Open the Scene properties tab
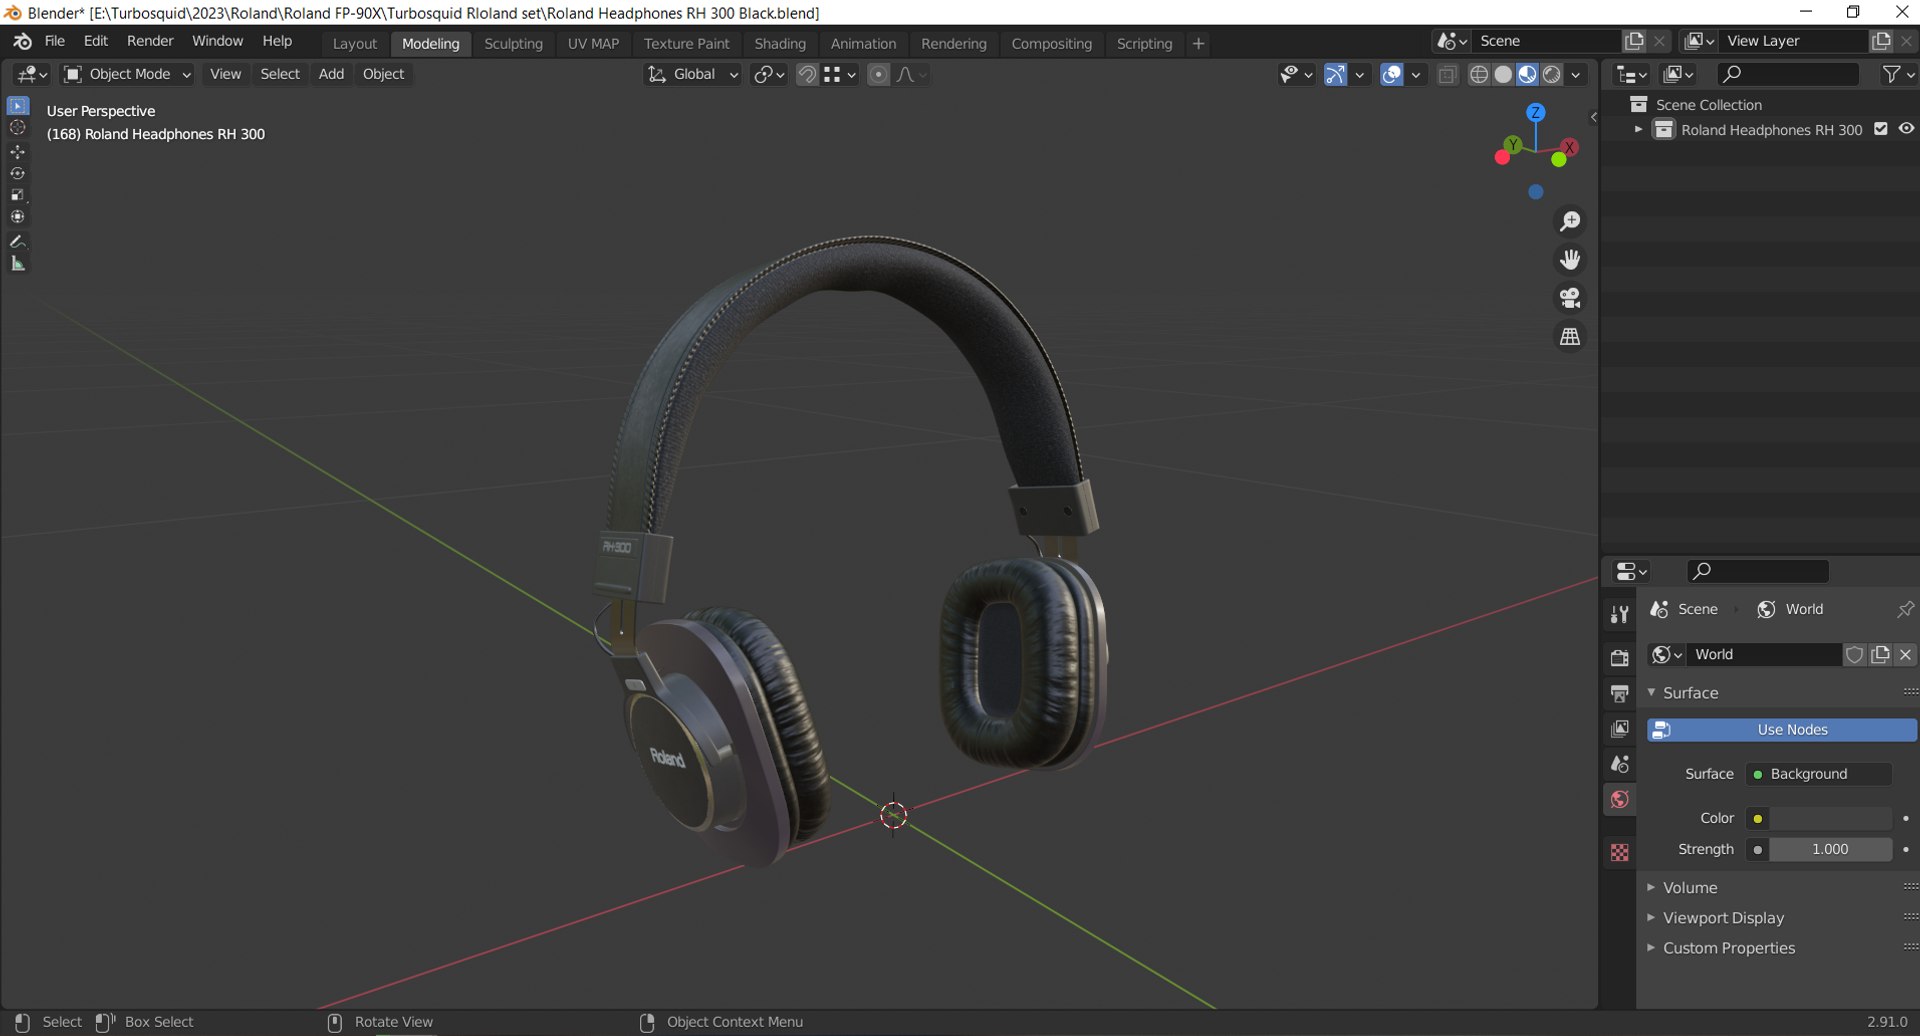Screen dimensions: 1920x1036 pos(1619,764)
